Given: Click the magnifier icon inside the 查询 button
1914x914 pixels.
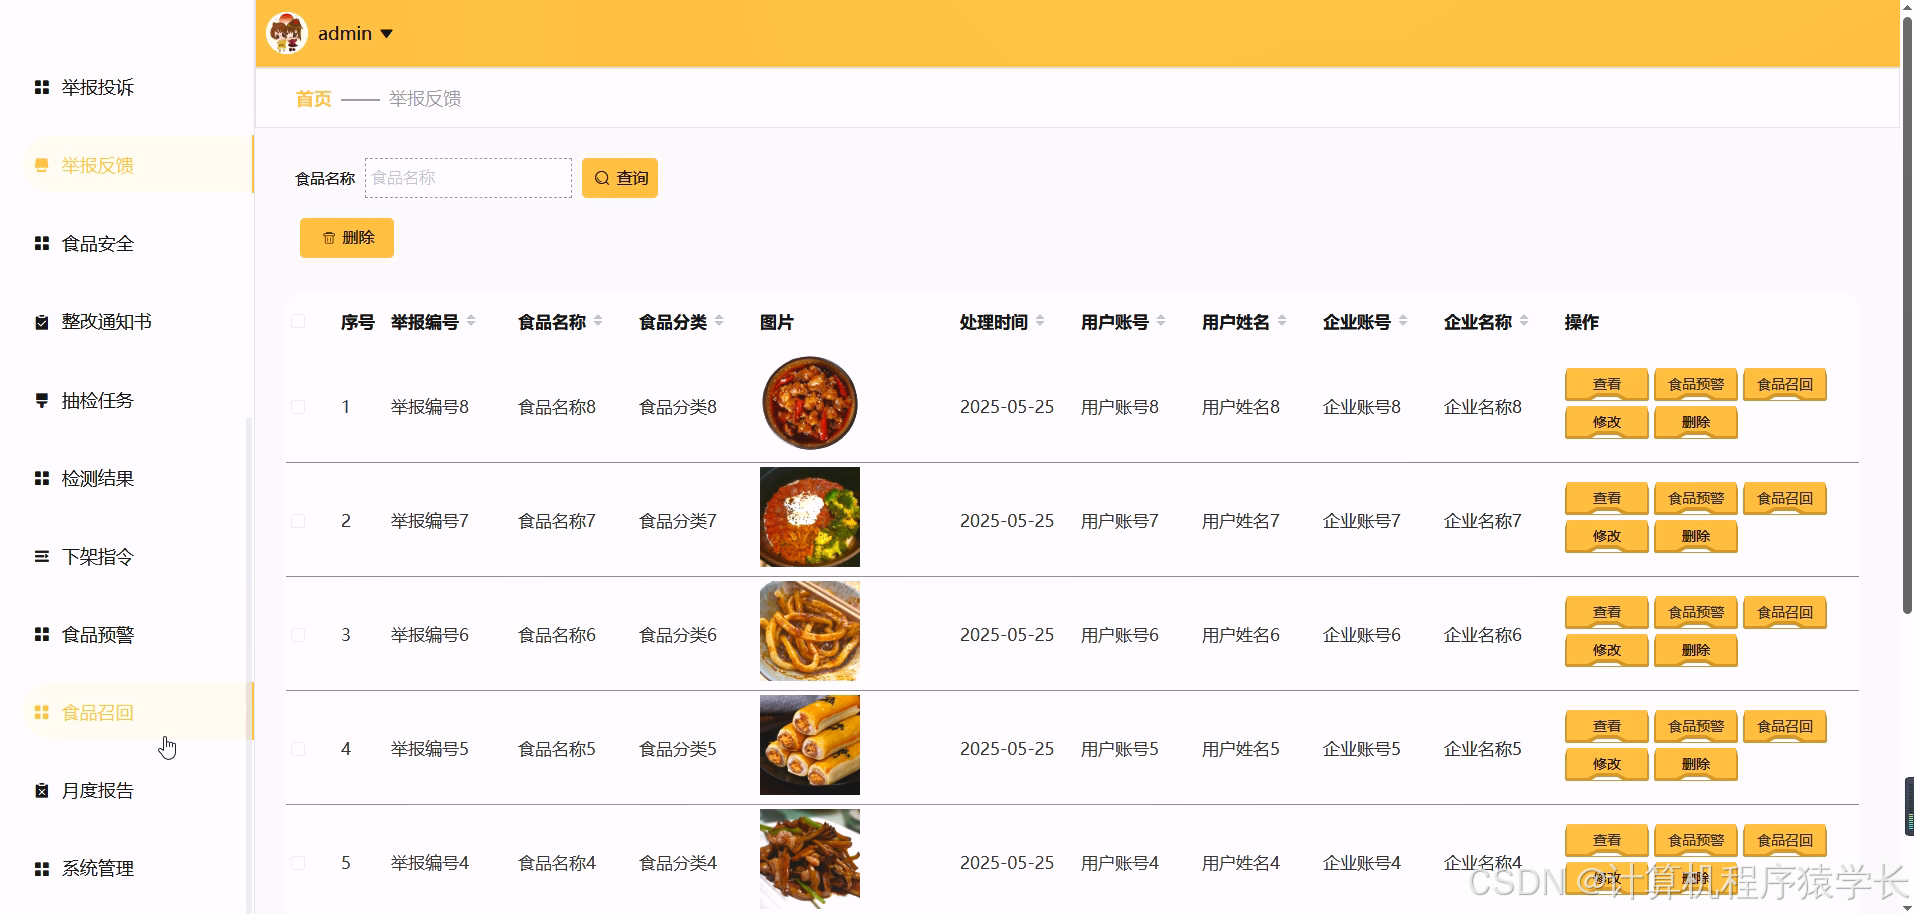Looking at the screenshot, I should coord(601,177).
